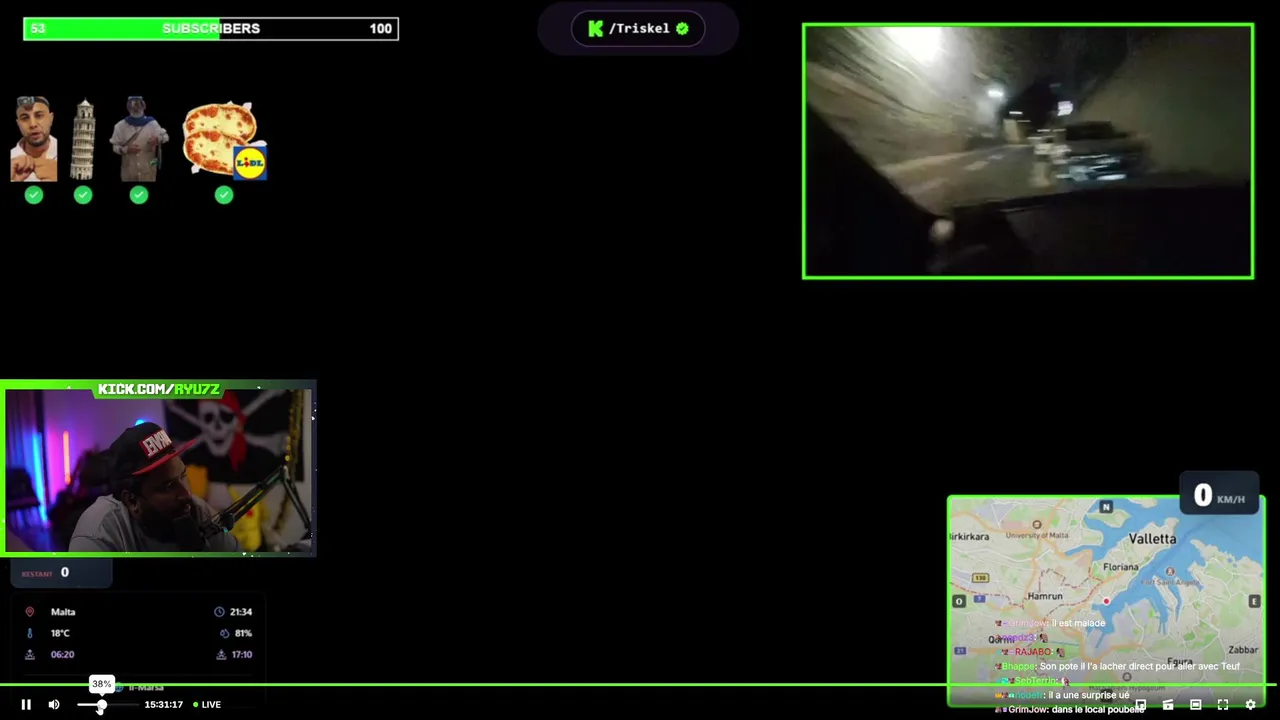1280x720 pixels.
Task: Click Floriana label on the map
Action: click(1121, 567)
